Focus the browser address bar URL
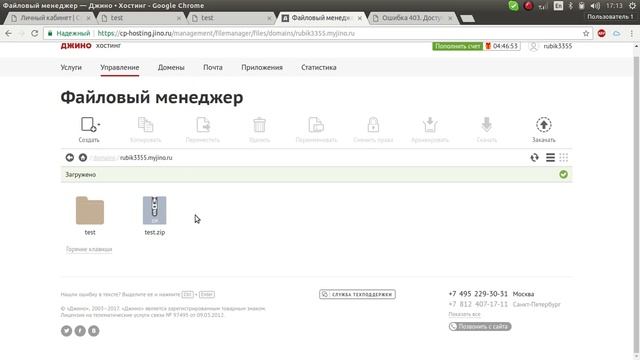The width and height of the screenshot is (640, 360). [226, 33]
